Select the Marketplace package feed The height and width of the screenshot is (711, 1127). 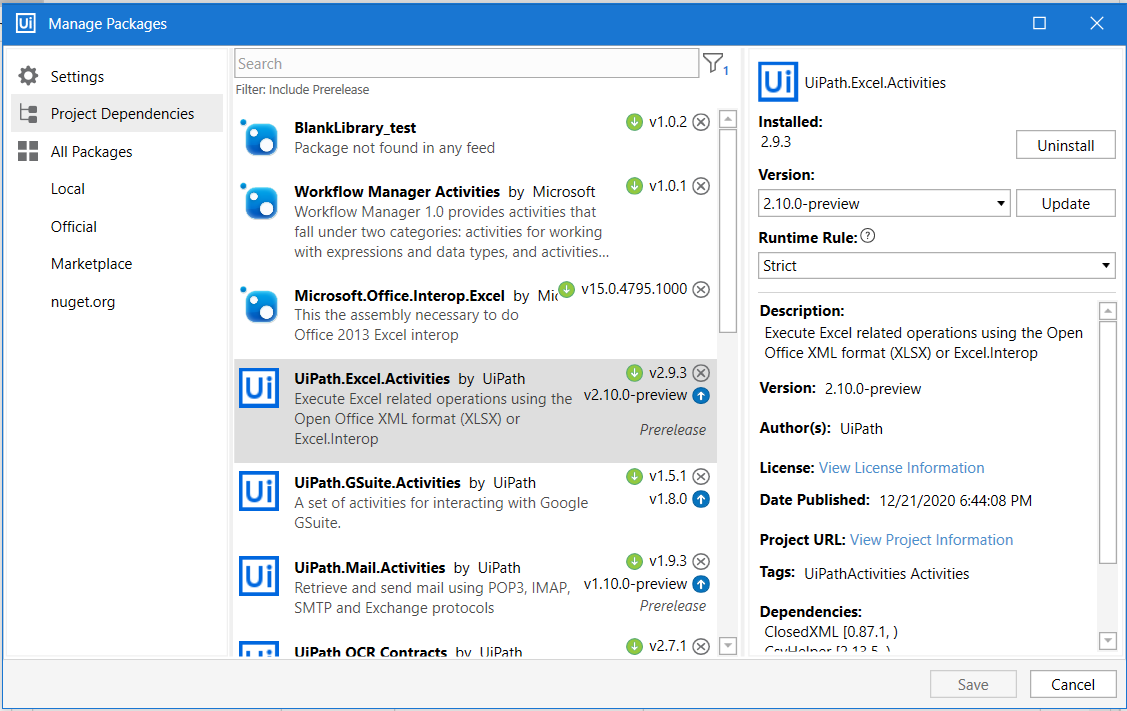[91, 264]
